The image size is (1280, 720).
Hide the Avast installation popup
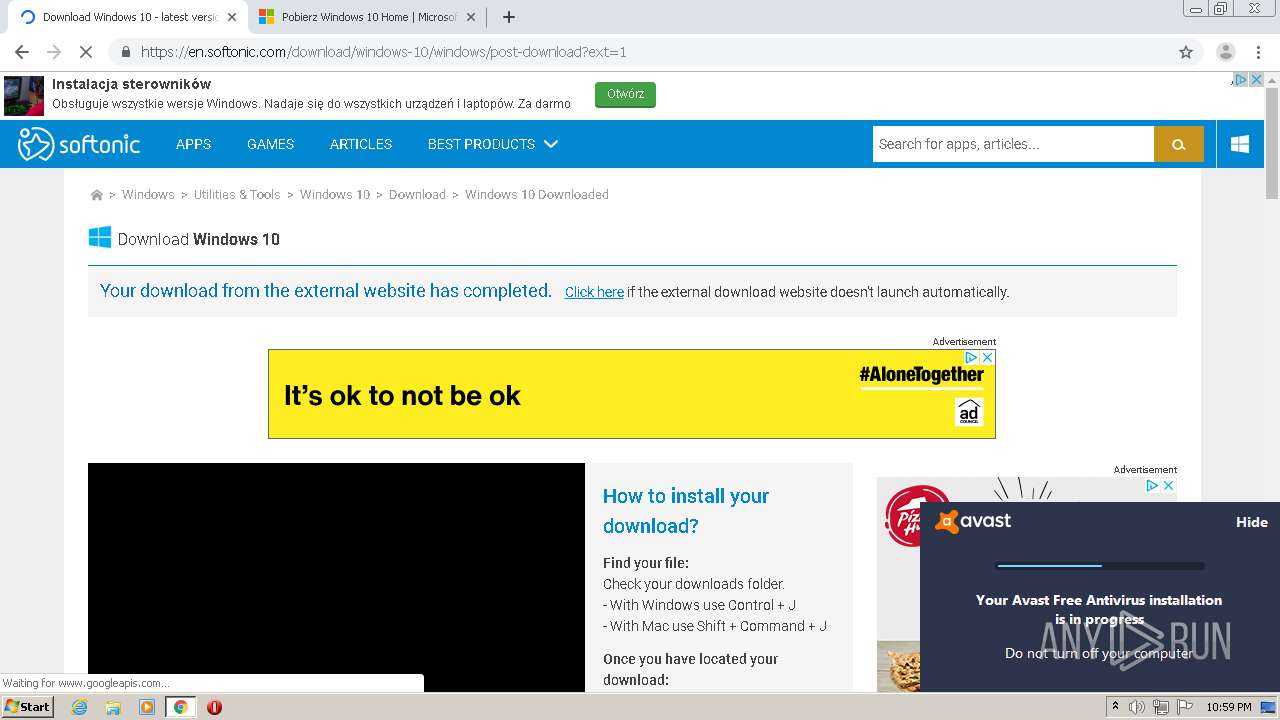tap(1251, 522)
